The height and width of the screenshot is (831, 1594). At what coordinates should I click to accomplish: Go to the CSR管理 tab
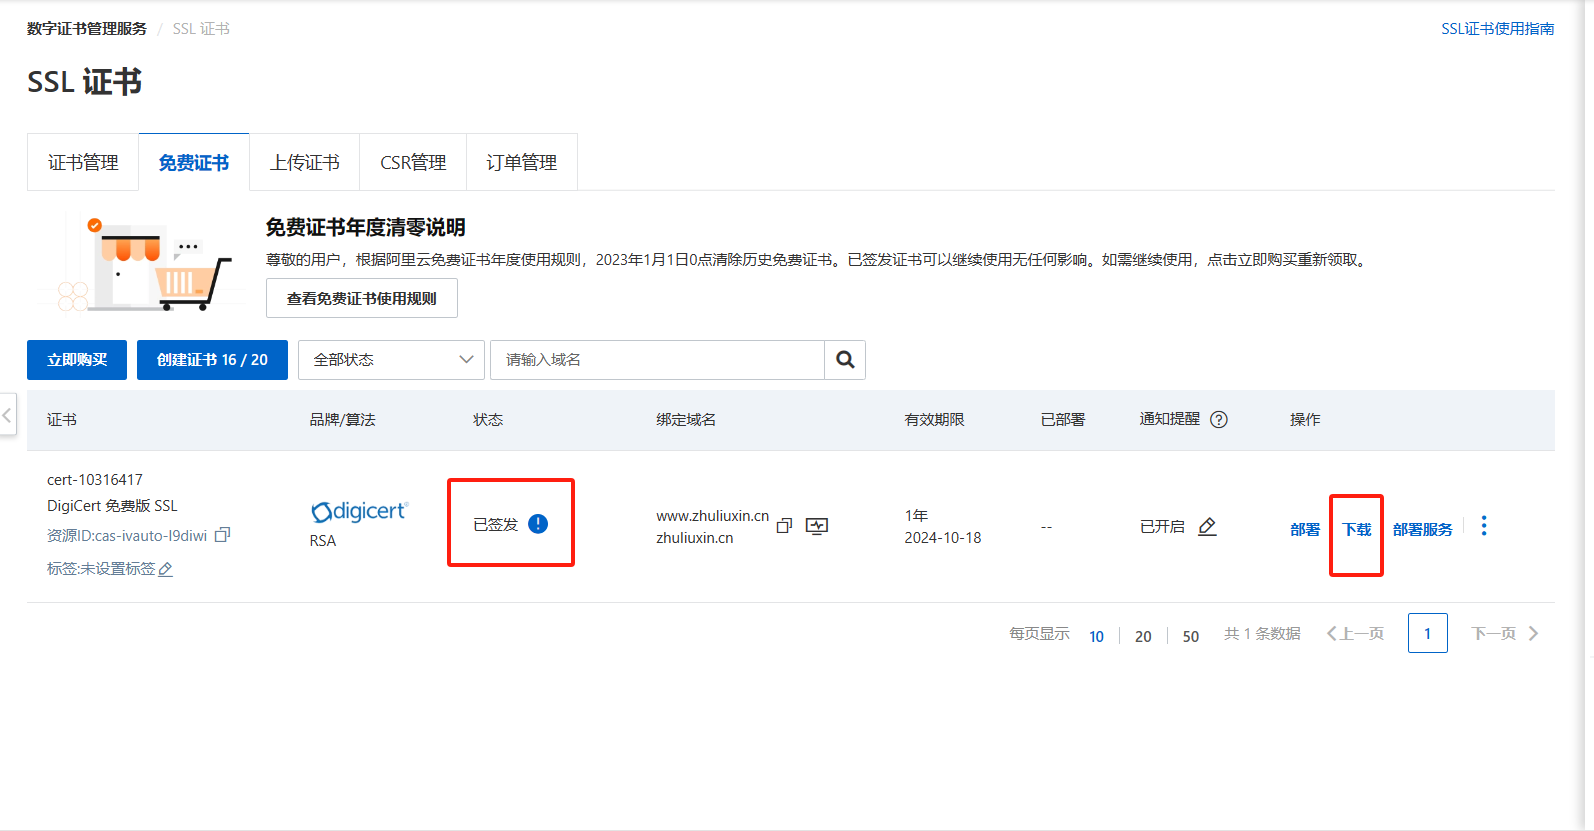click(x=413, y=162)
